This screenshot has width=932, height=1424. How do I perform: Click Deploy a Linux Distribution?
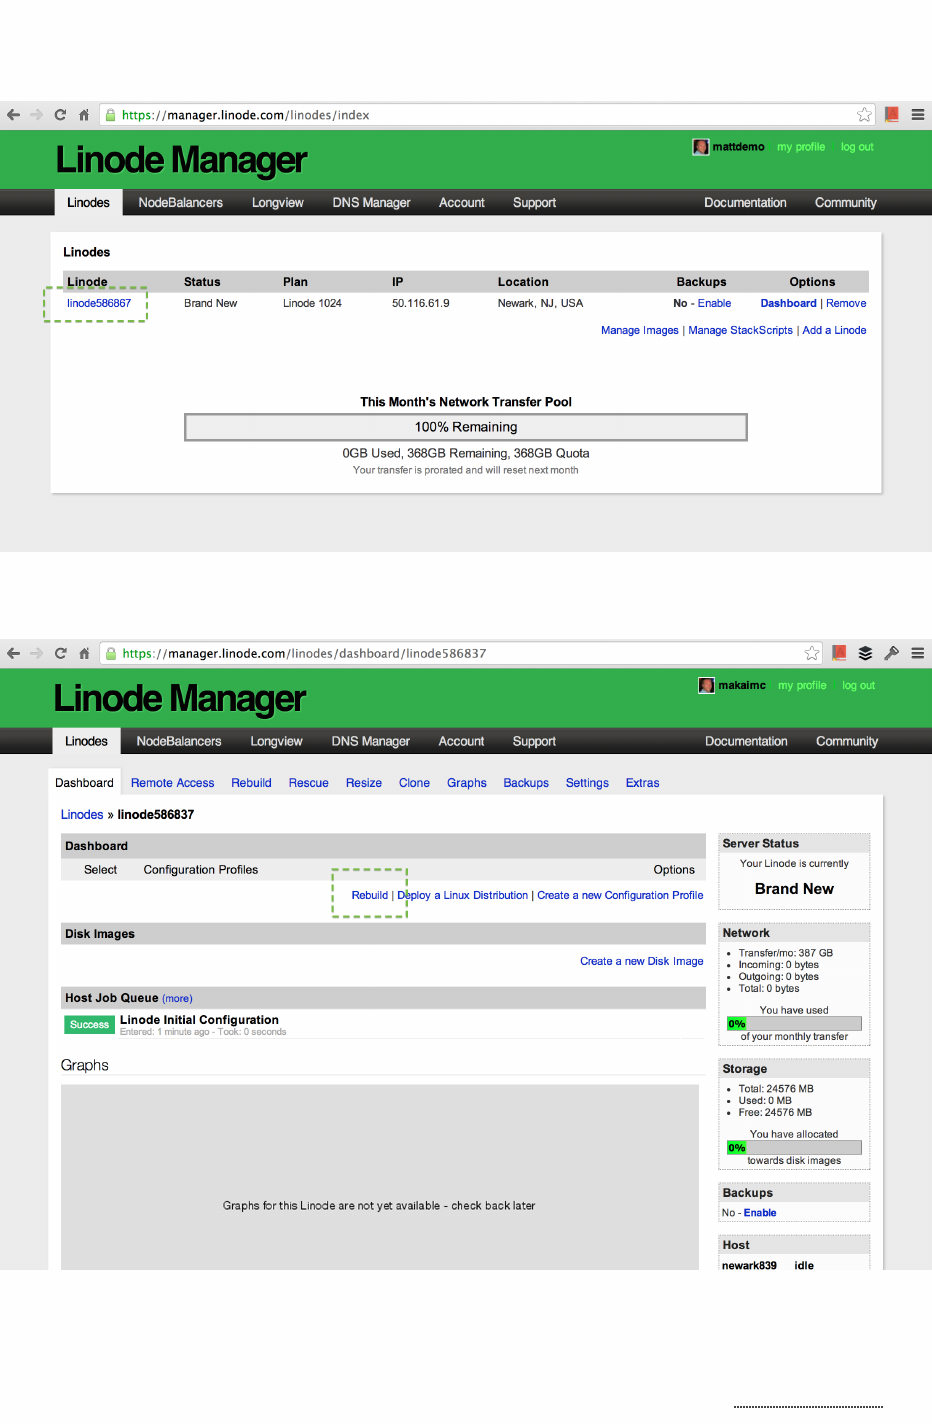tap(462, 896)
